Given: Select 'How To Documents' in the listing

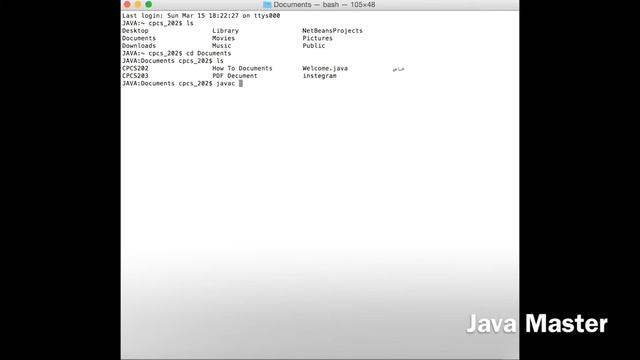Looking at the screenshot, I should tap(242, 68).
